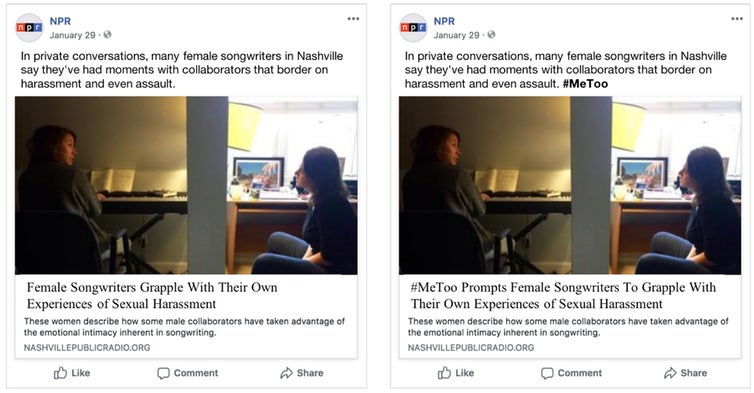Open NPR page name link on right post
Viewport: 754px width, 393px height.
pyautogui.click(x=444, y=21)
